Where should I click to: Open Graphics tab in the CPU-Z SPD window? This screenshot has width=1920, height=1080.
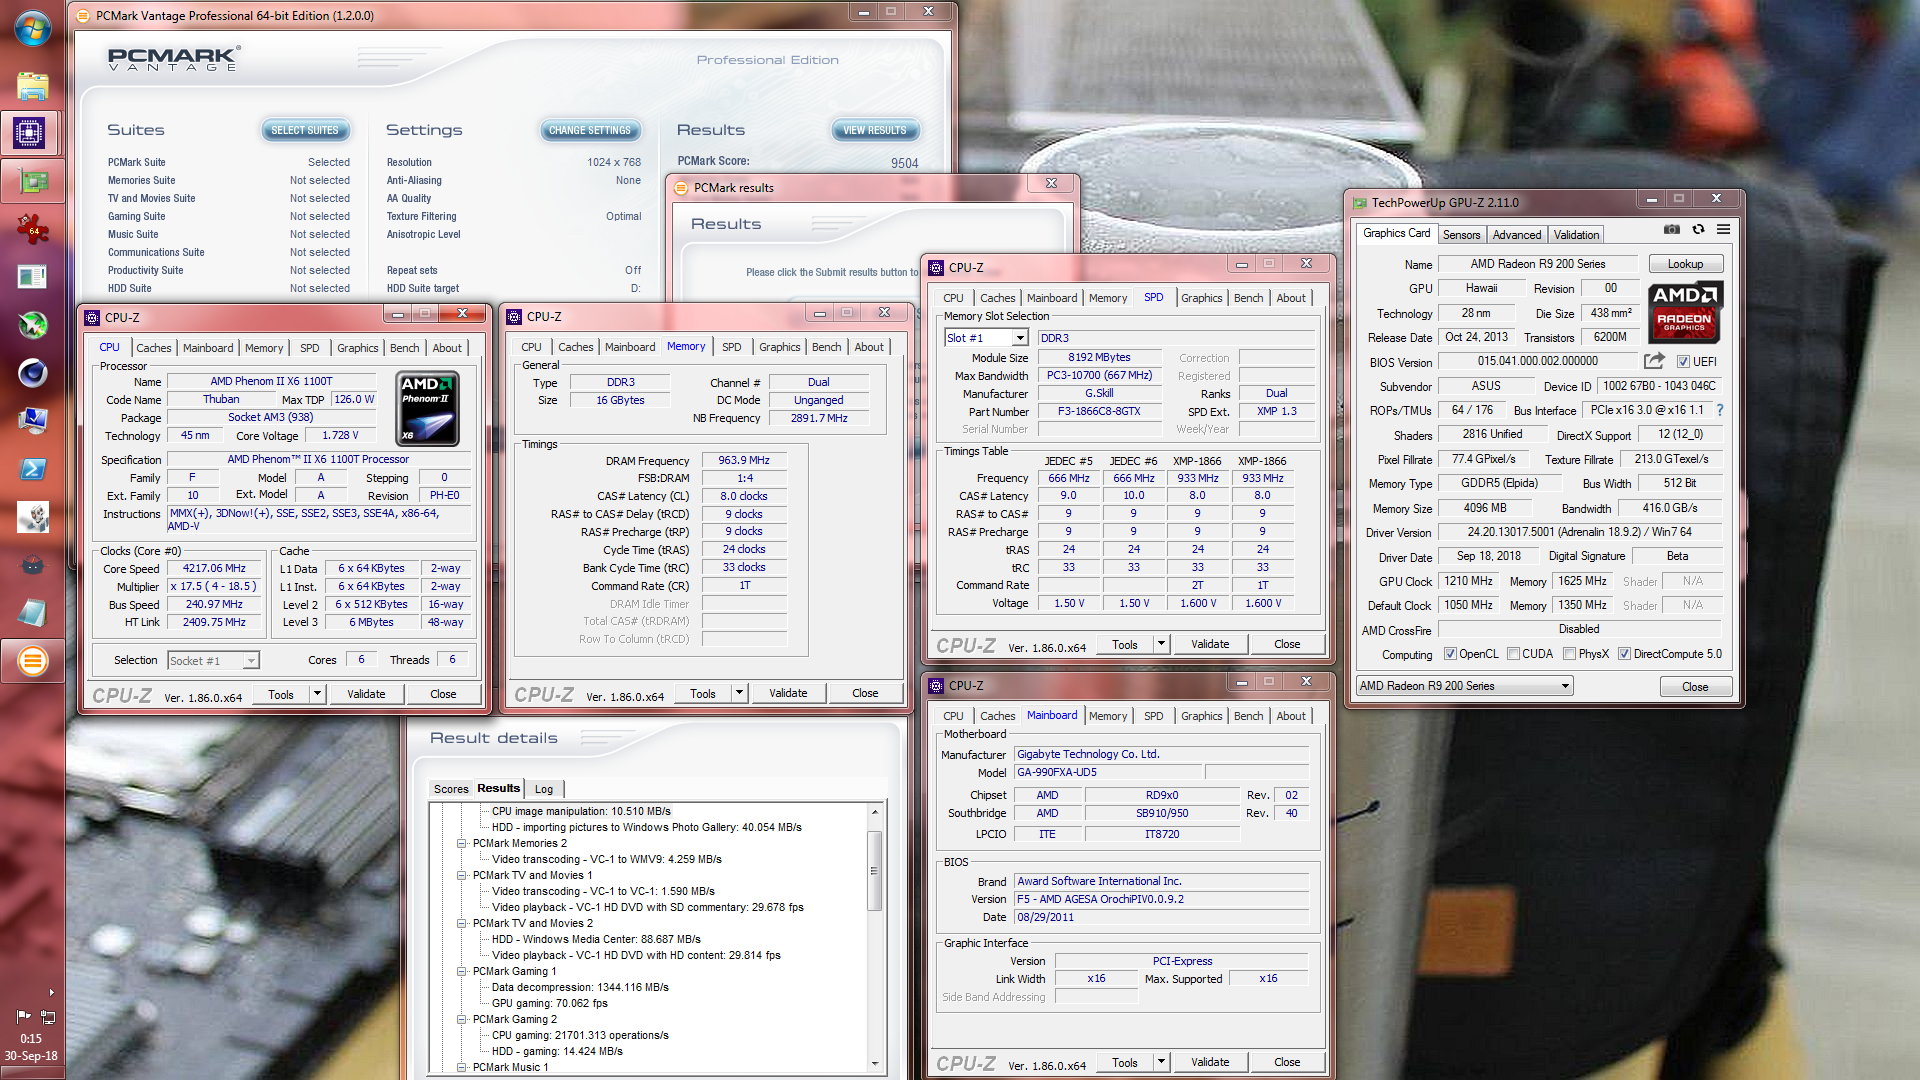coord(1201,298)
